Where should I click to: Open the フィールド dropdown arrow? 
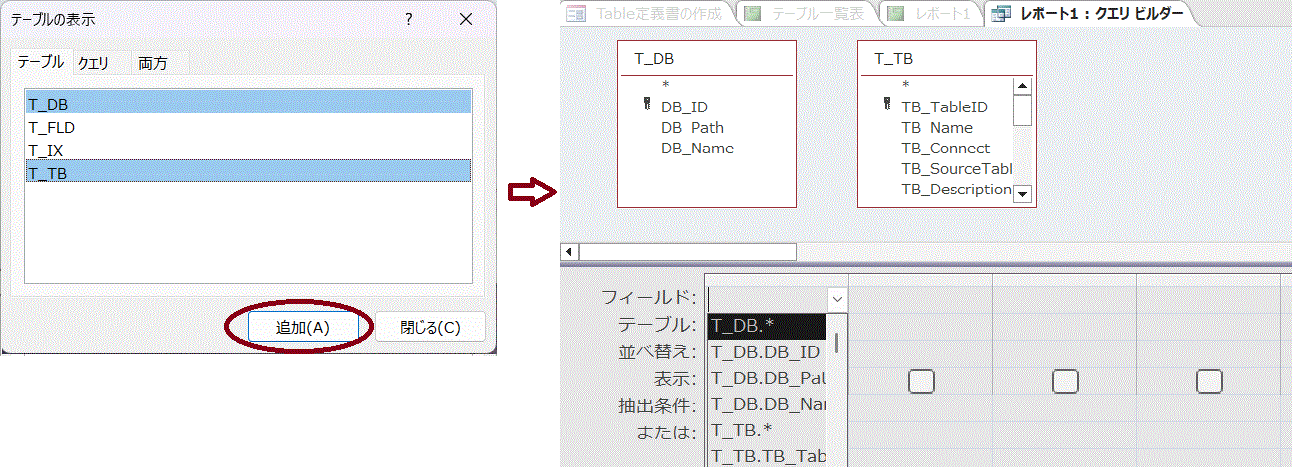coord(837,298)
